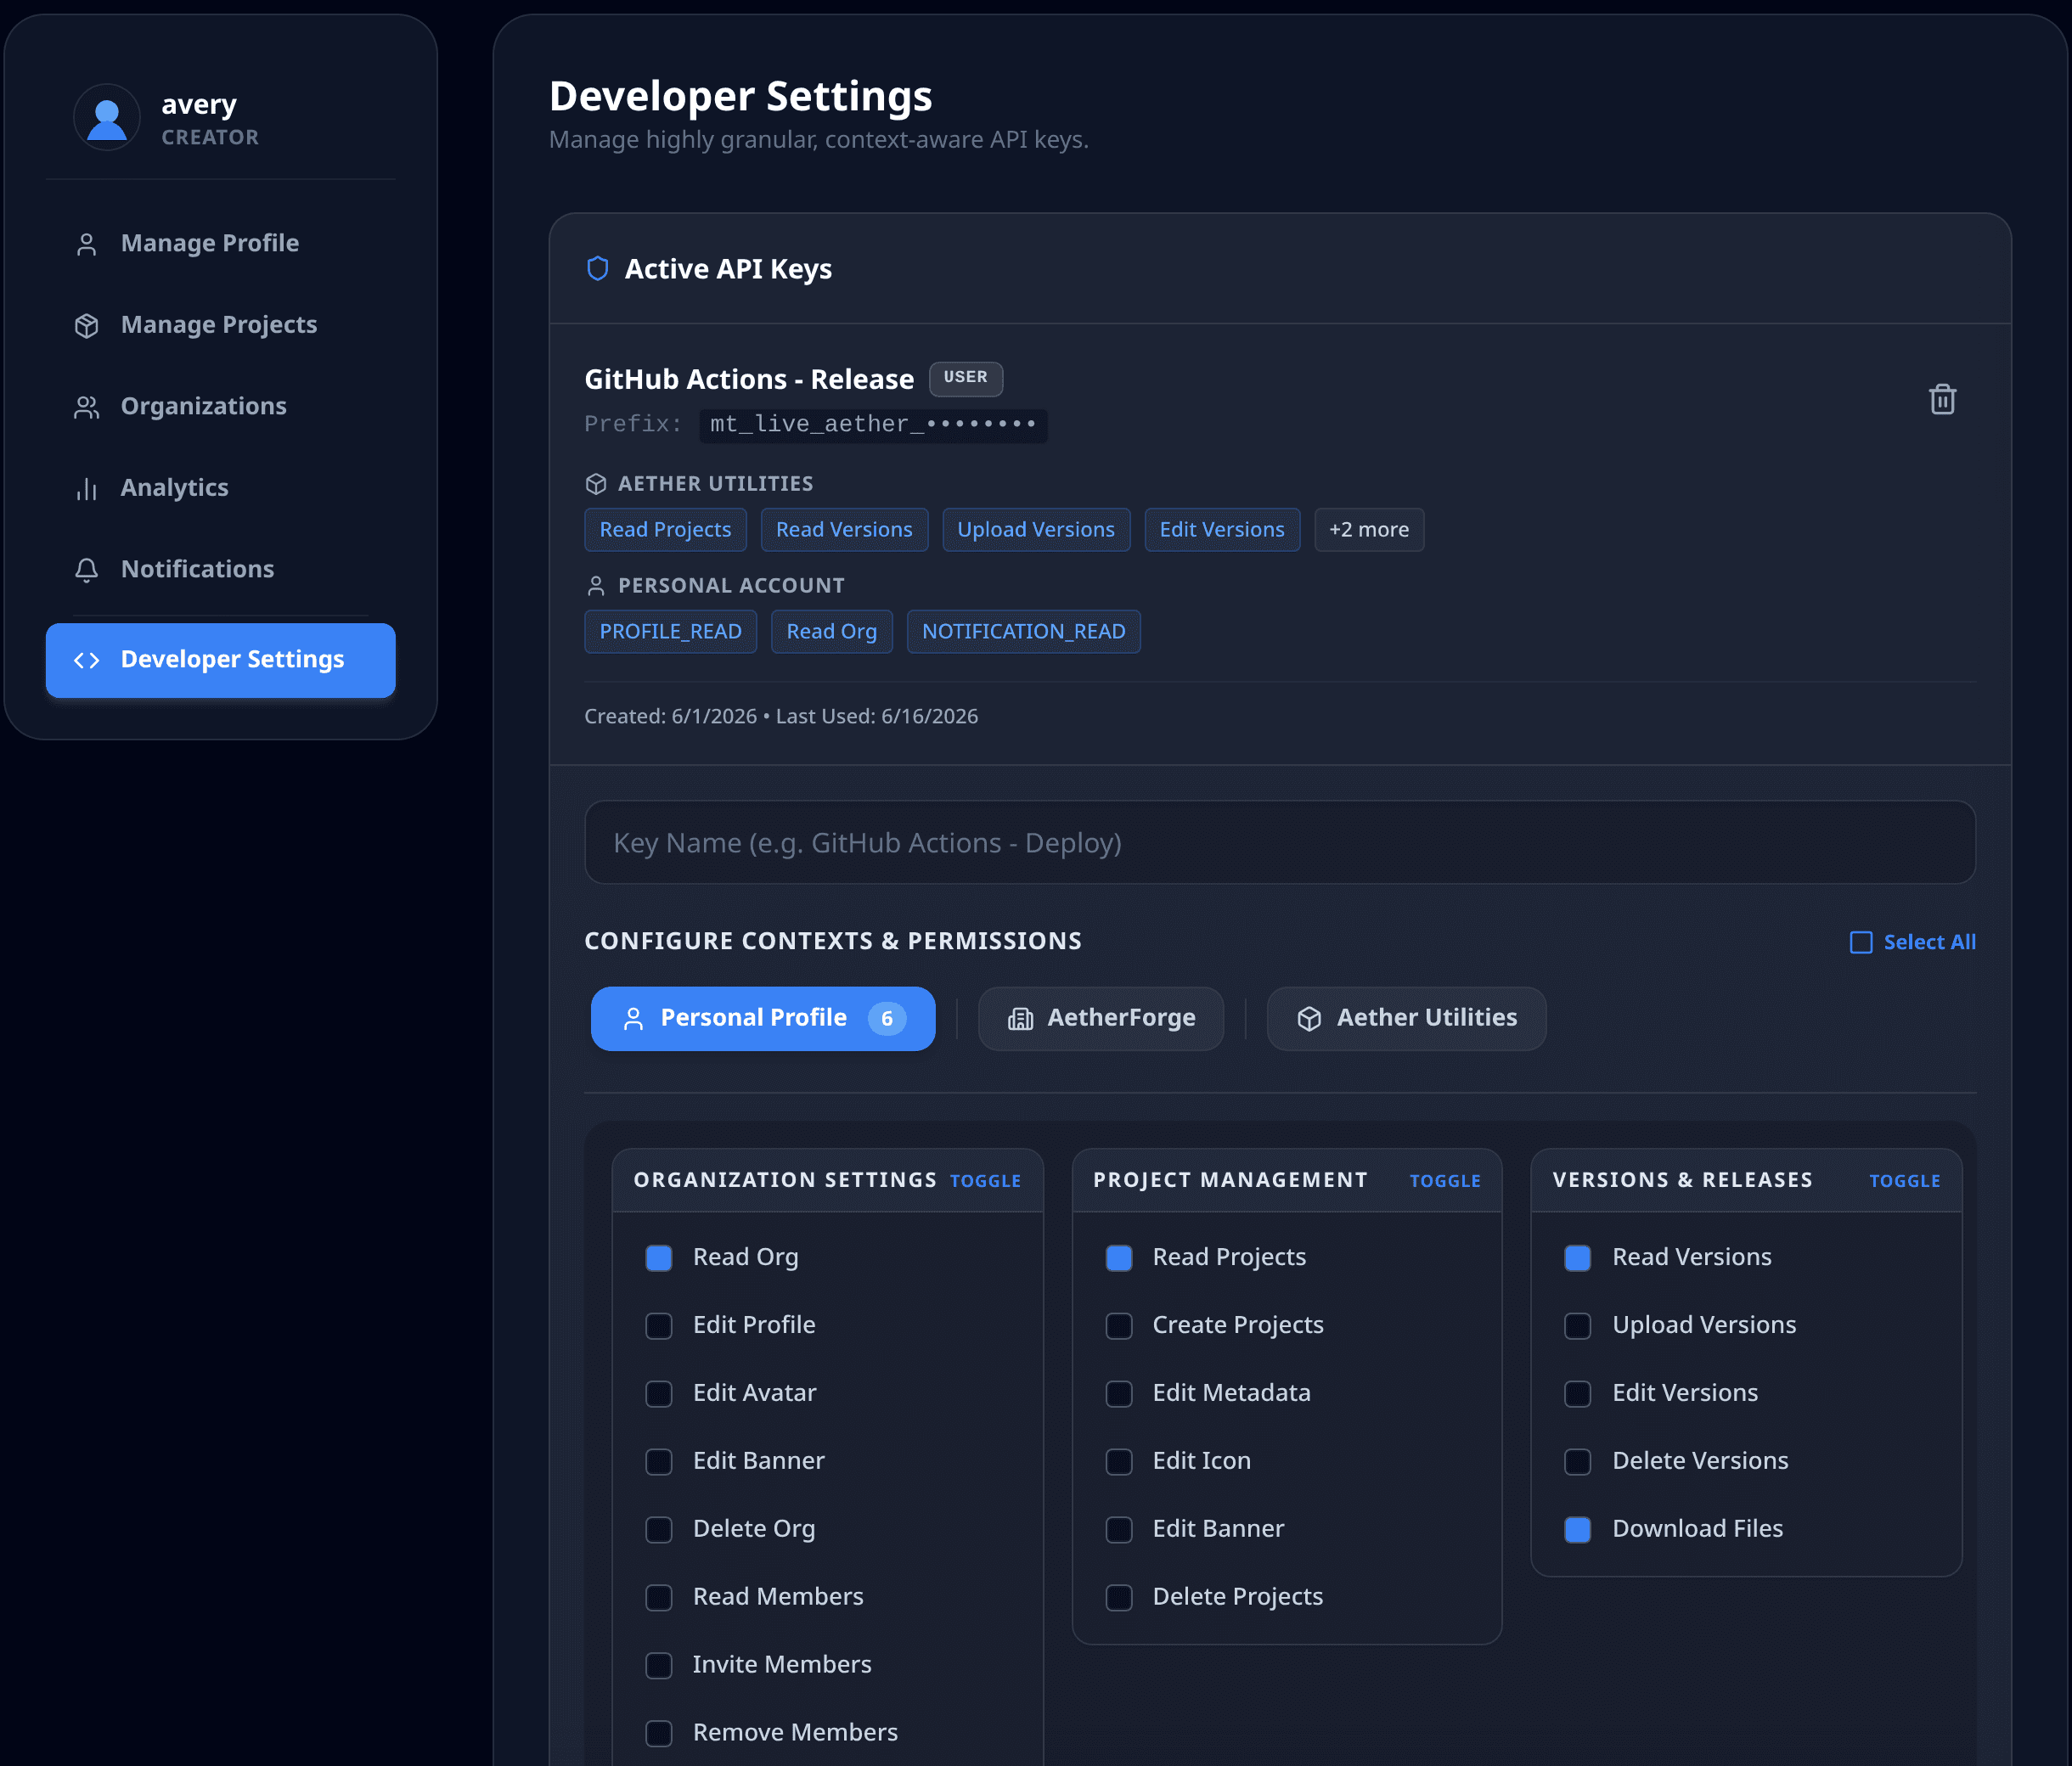Click the Read Org chip under Personal Account
Screen dimensions: 2072x1766
click(x=831, y=632)
